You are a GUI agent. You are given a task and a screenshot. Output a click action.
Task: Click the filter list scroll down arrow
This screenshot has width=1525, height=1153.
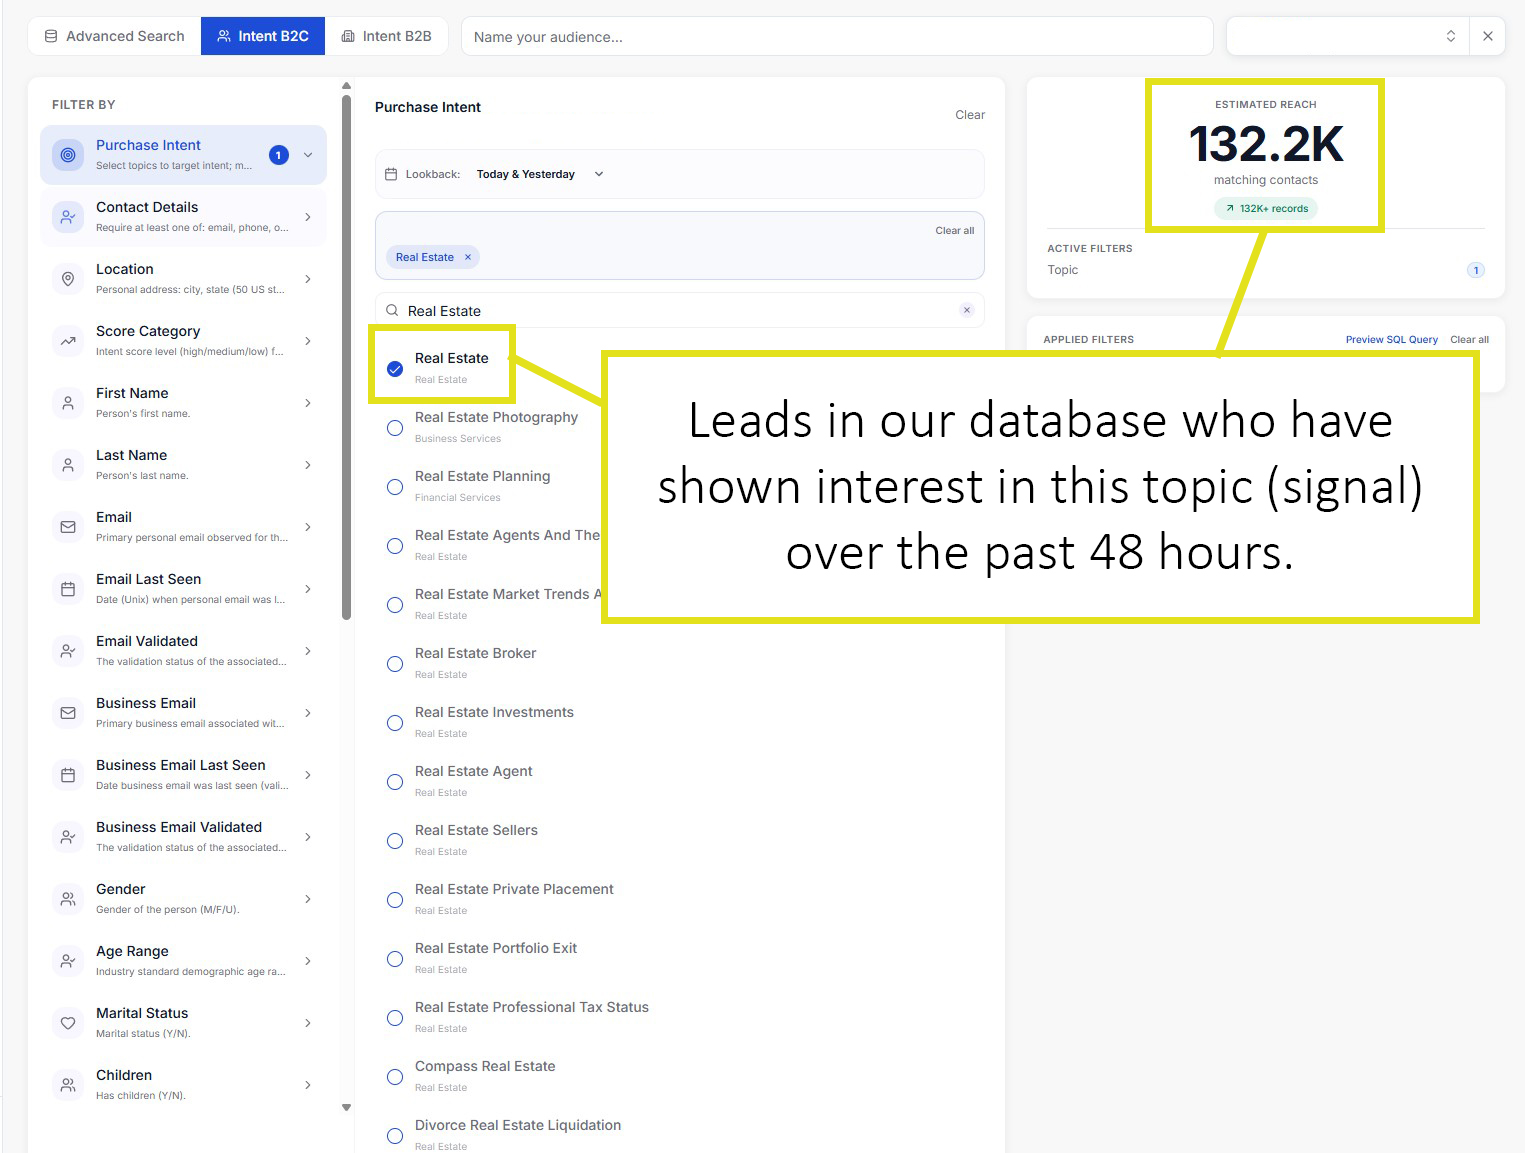(x=347, y=1107)
